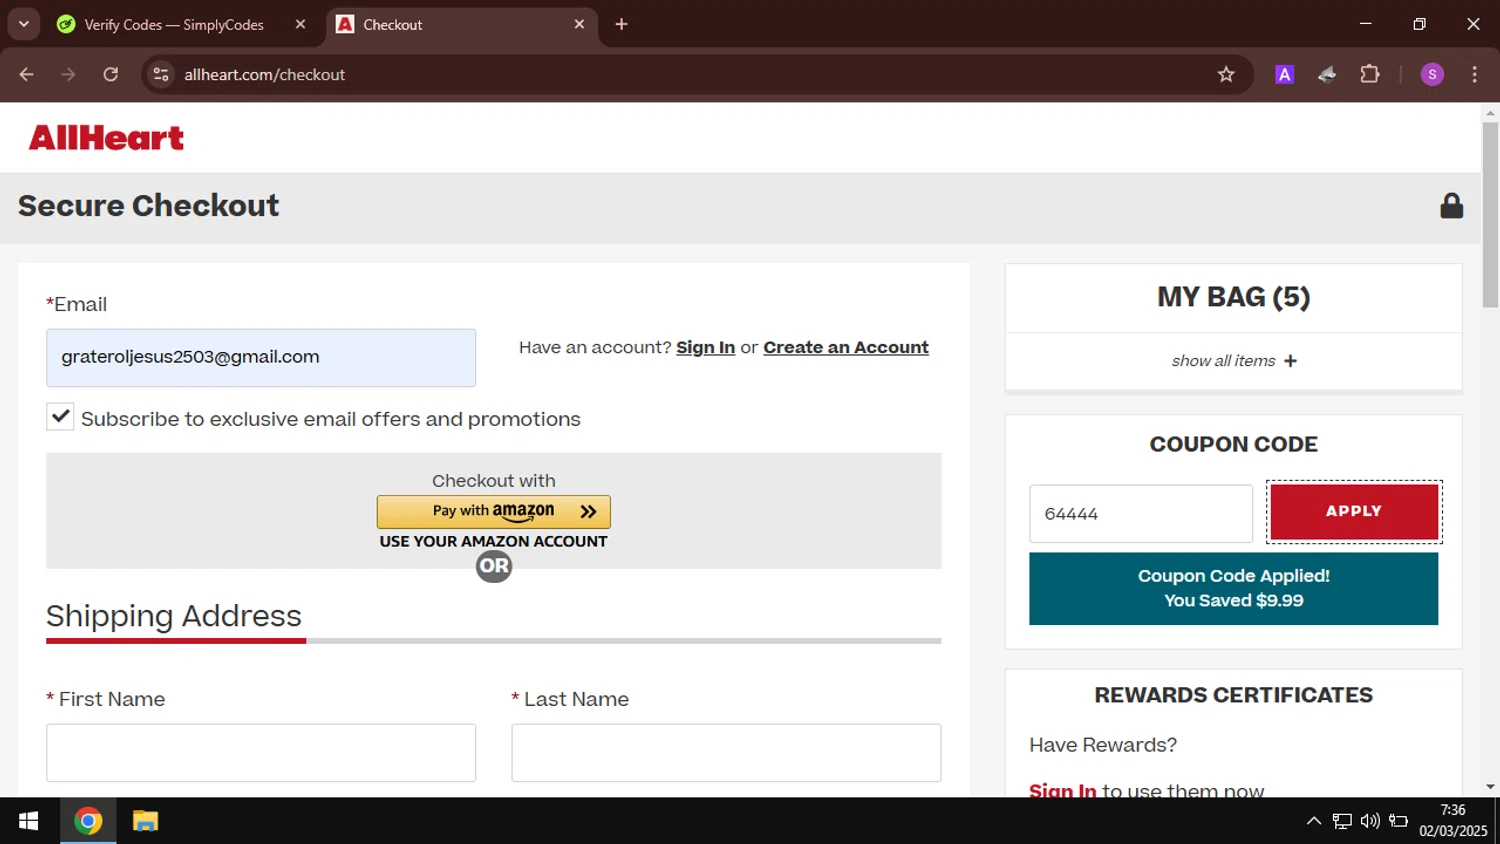The image size is (1500, 844).
Task: Click the Create an Account link
Action: click(846, 347)
